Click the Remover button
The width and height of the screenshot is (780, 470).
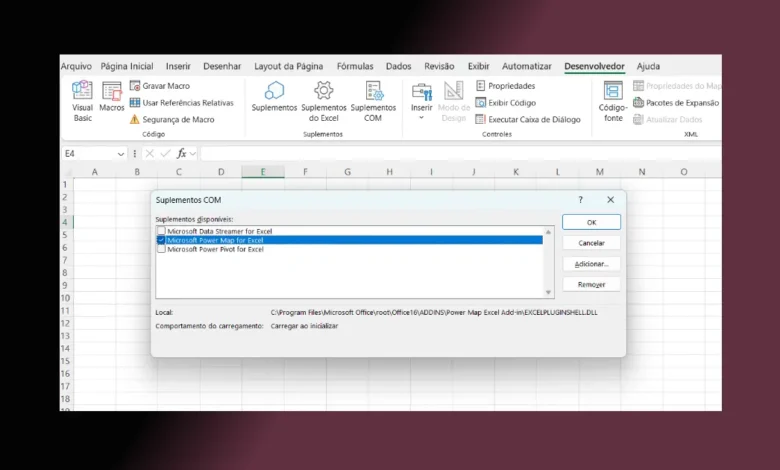(x=591, y=284)
